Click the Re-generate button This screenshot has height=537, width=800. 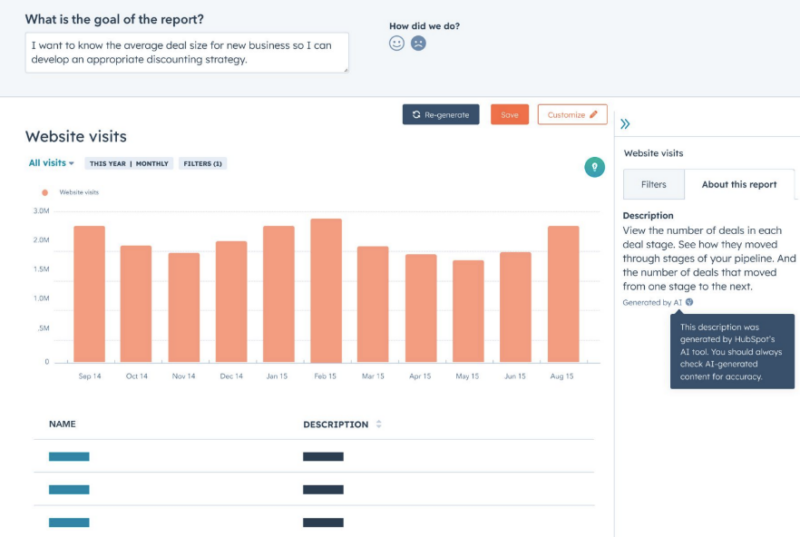click(x=441, y=115)
